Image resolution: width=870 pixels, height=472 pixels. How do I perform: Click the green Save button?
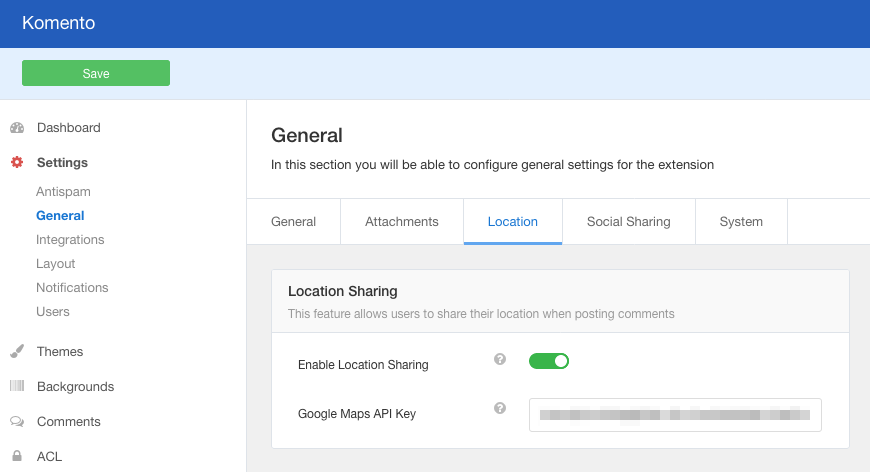[x=96, y=73]
